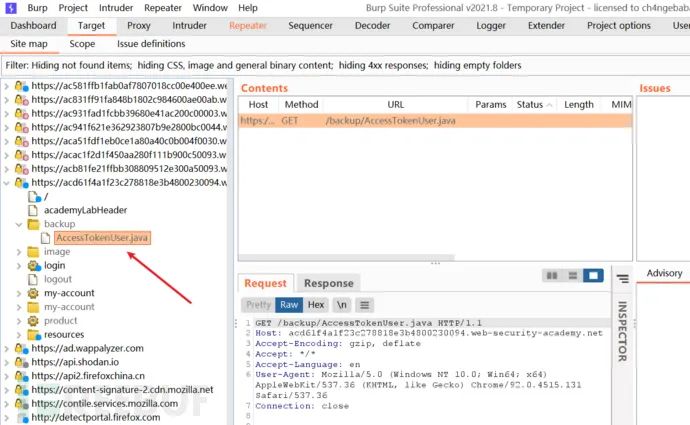Expand the image folder
The image size is (690, 425).
pos(18,252)
